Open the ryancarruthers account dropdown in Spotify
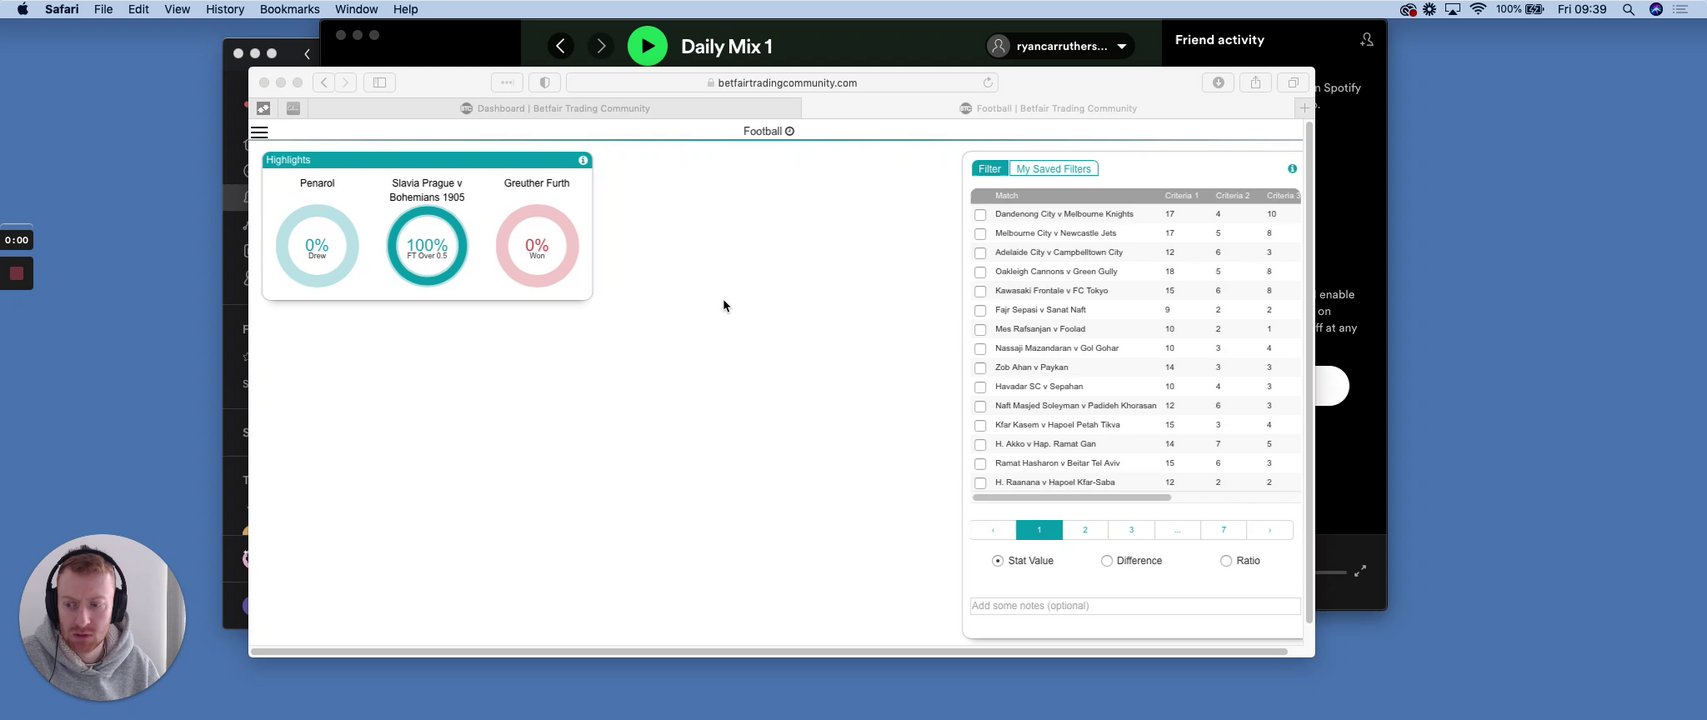This screenshot has height=720, width=1707. point(1059,46)
